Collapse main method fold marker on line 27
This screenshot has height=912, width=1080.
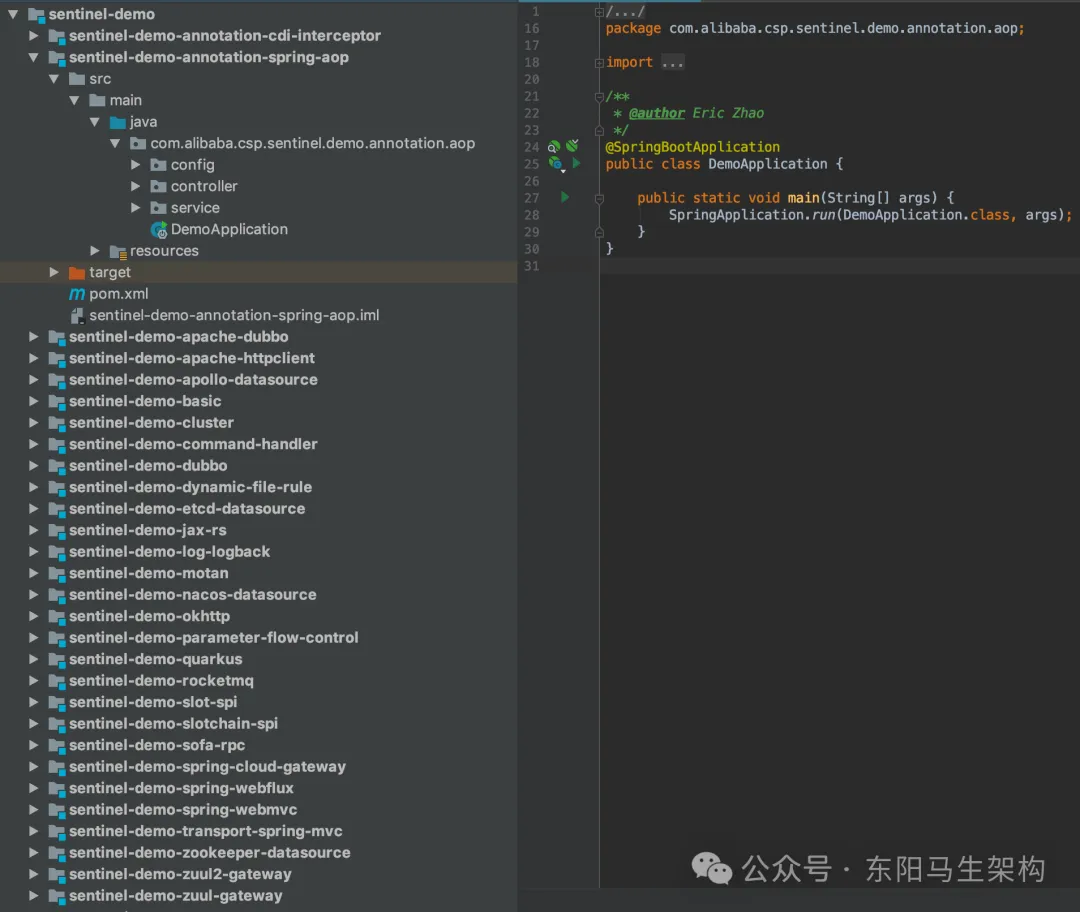click(599, 198)
